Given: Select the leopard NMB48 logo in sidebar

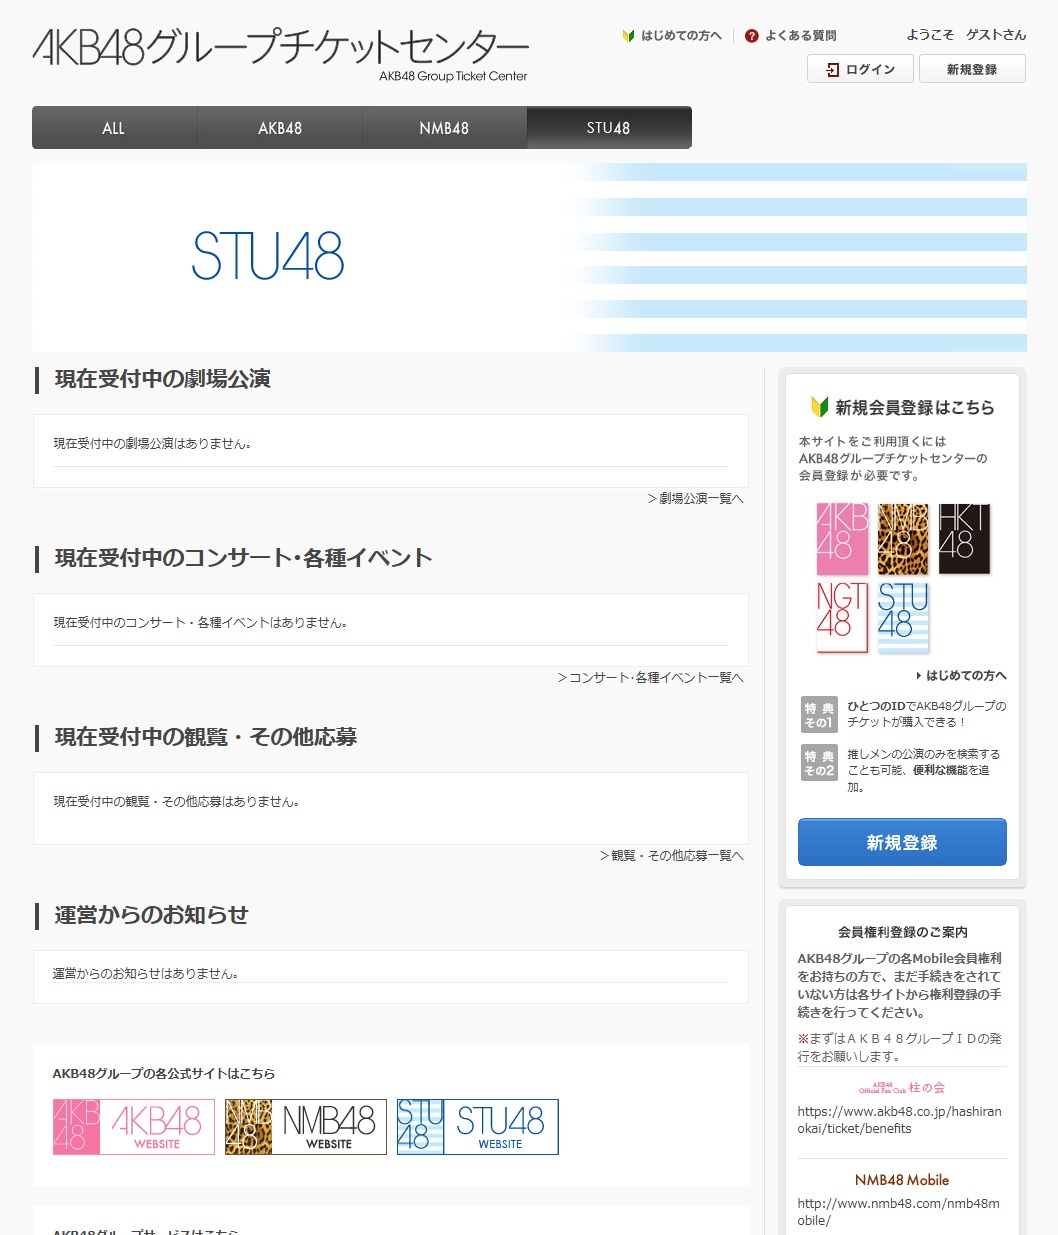Looking at the screenshot, I should click(x=903, y=539).
